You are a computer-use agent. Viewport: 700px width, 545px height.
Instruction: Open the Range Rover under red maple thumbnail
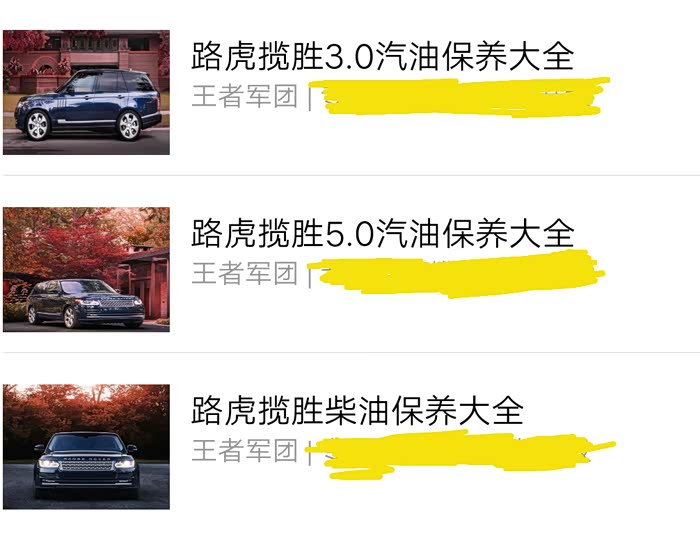coord(86,270)
